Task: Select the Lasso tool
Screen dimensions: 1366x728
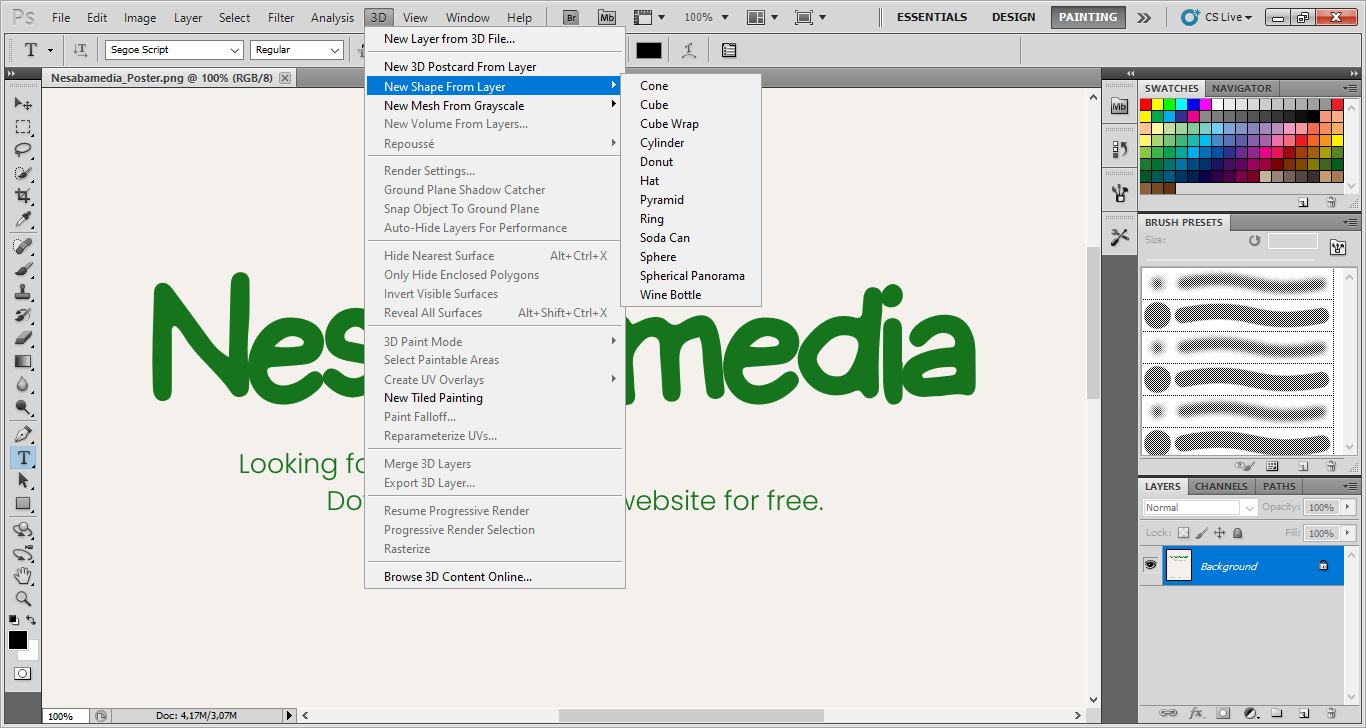Action: (23, 150)
